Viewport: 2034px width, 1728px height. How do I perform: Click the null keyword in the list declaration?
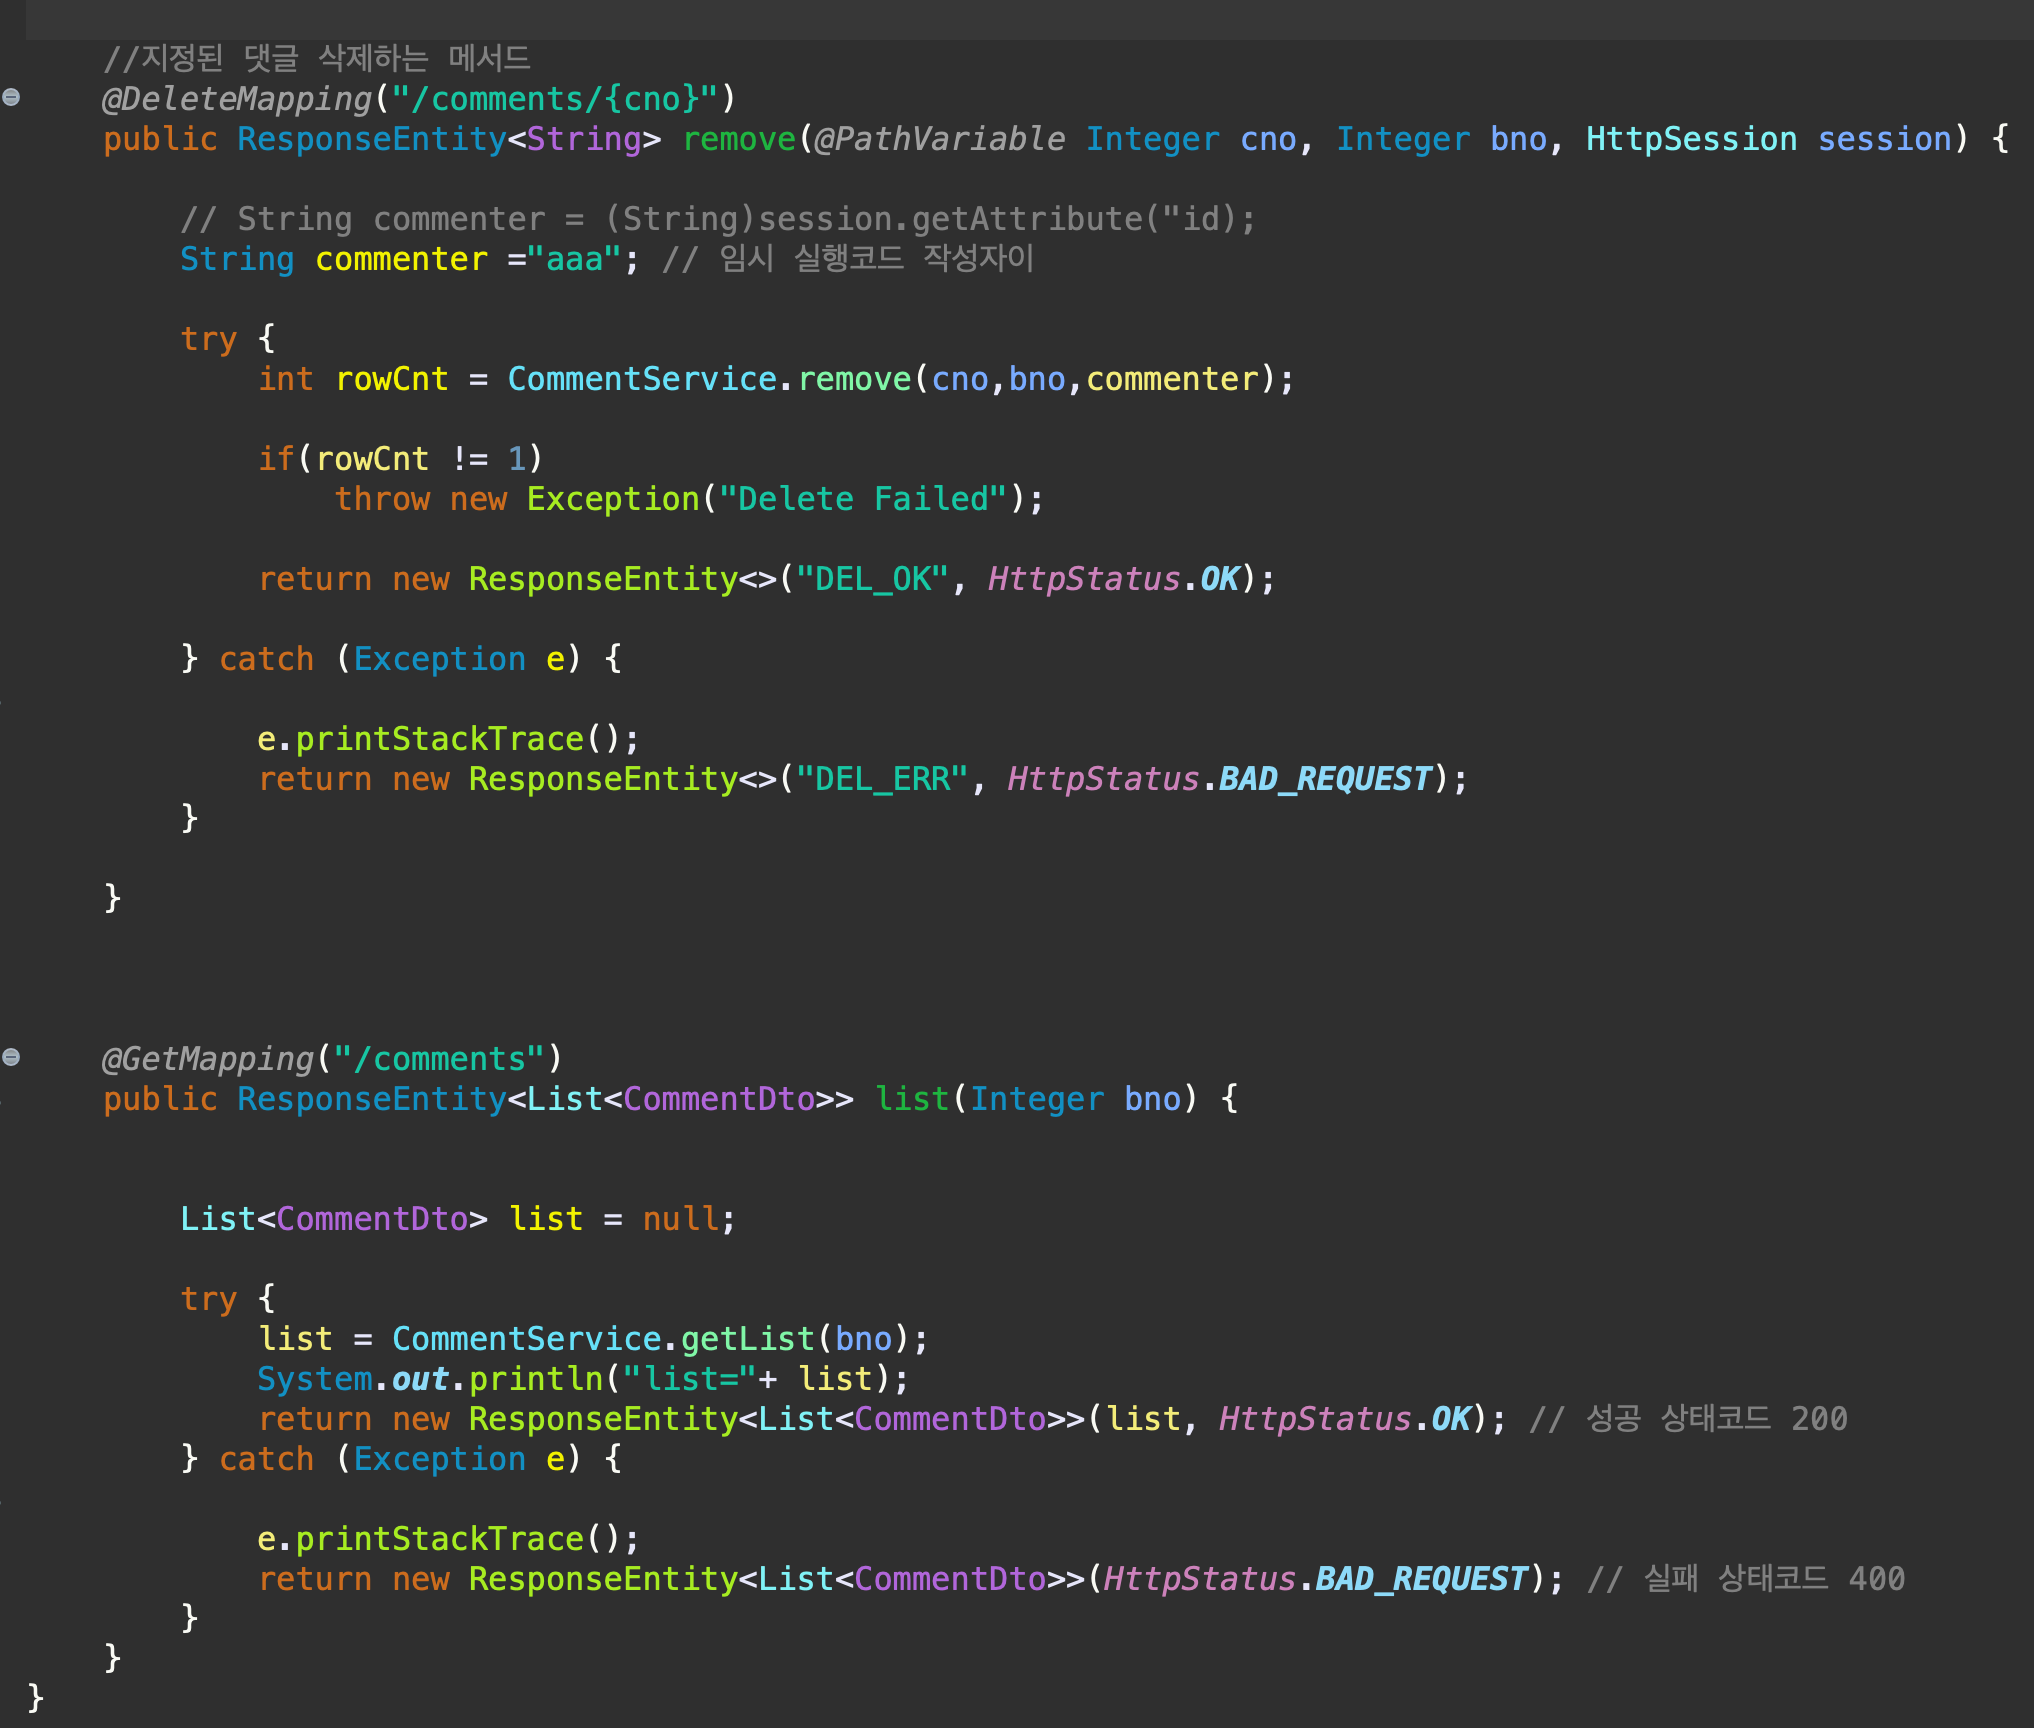tap(680, 1219)
